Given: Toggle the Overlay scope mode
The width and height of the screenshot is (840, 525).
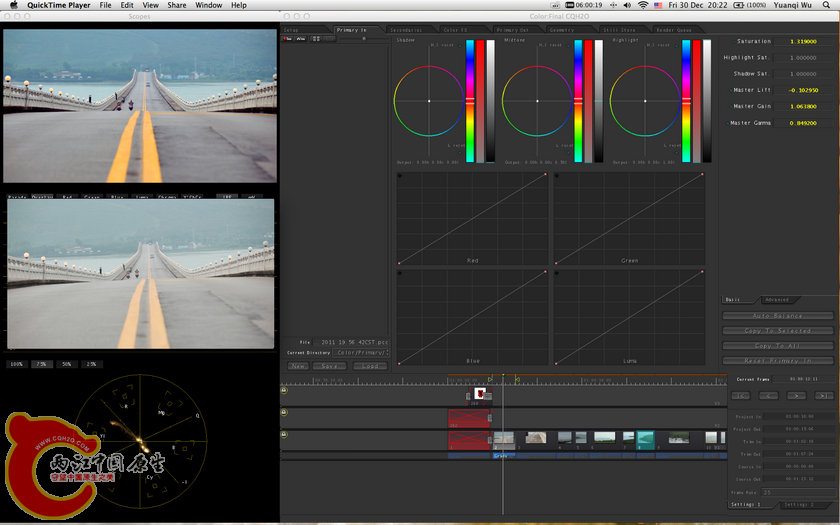Looking at the screenshot, I should (x=42, y=197).
